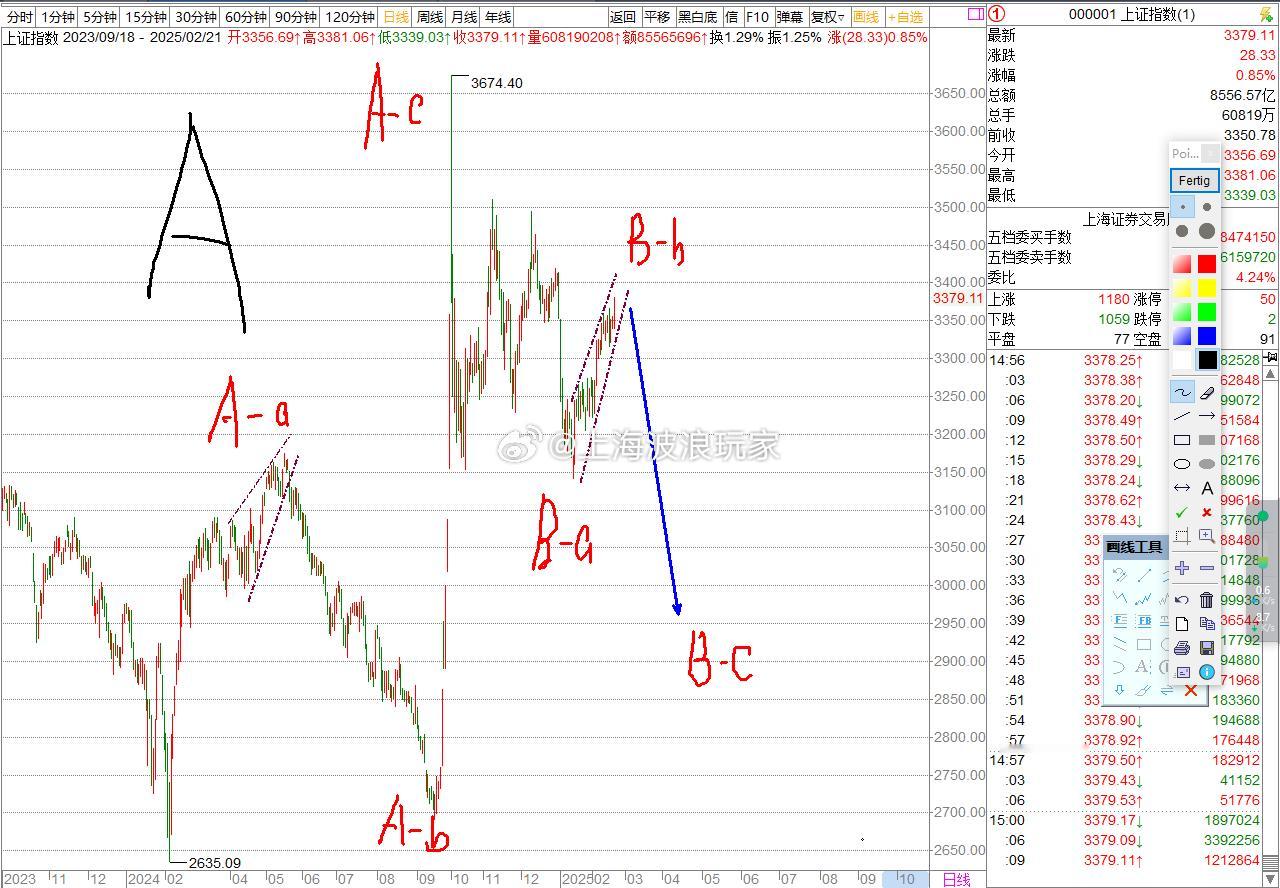The image size is (1280, 888).
Task: Switch to 1分钟 chart period
Action: (x=58, y=17)
